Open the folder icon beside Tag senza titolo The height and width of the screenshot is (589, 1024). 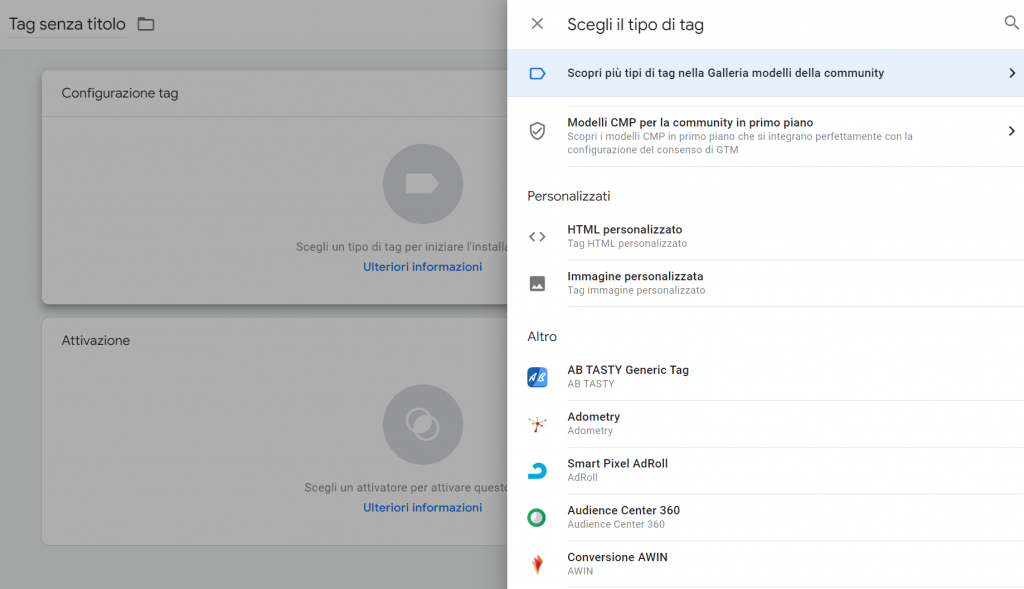coord(146,24)
